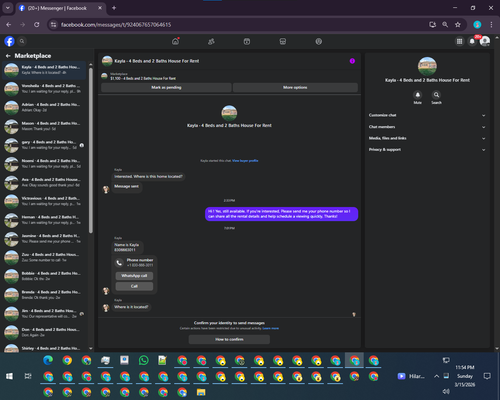Open the Jim conversation in the chat list
Screen dimensions: 500x400
point(44,314)
